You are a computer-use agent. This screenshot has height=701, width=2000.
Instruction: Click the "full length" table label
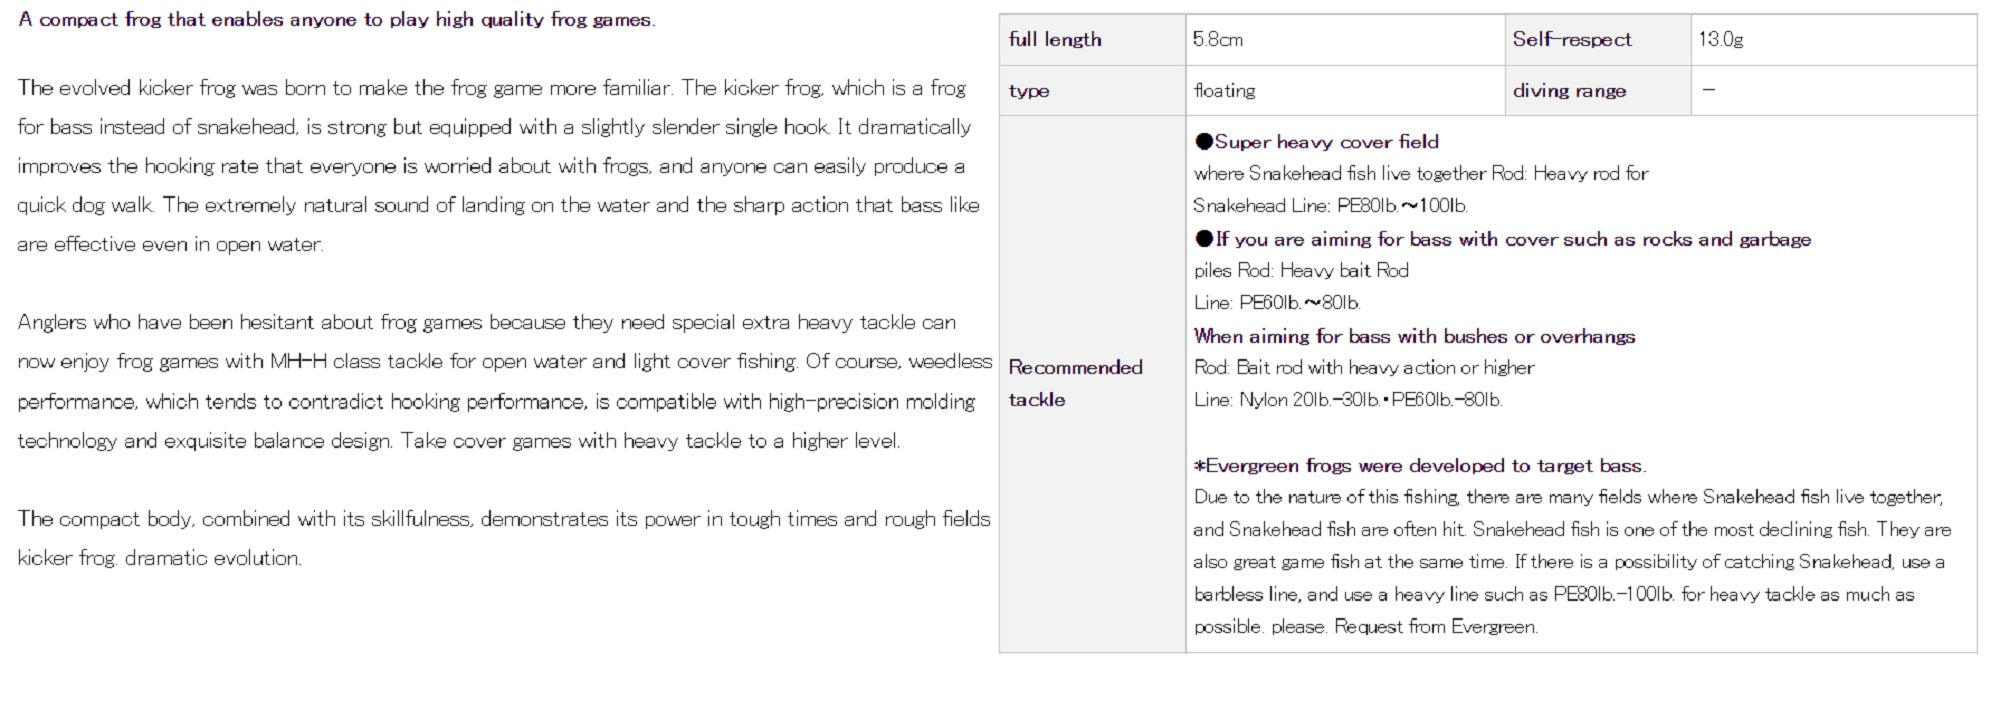(x=1055, y=40)
